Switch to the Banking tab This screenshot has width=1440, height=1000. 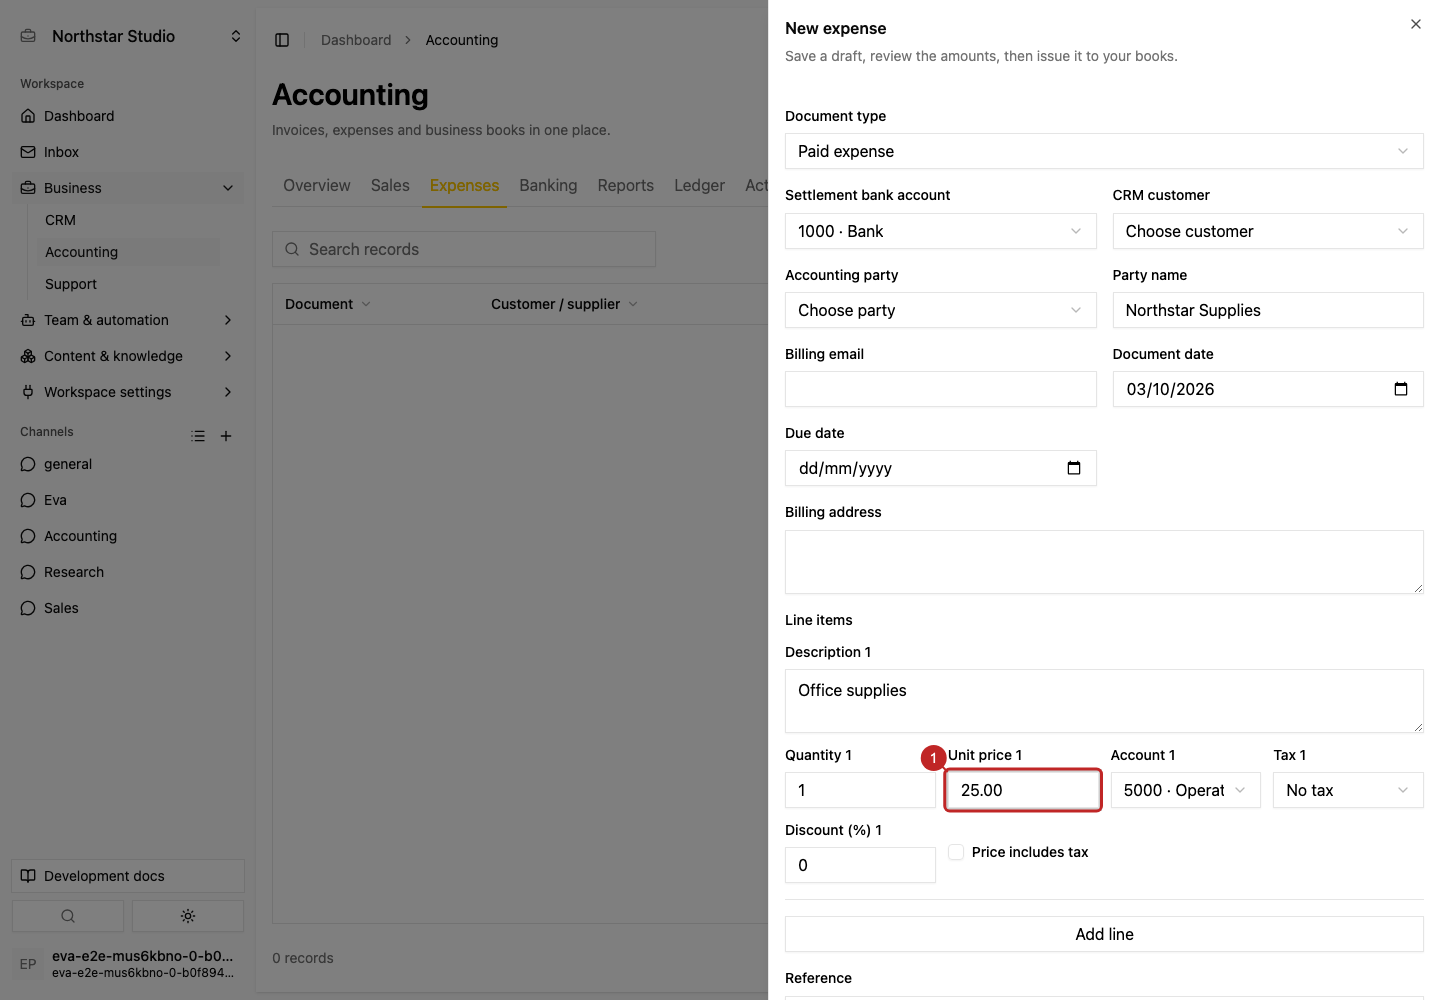click(548, 186)
